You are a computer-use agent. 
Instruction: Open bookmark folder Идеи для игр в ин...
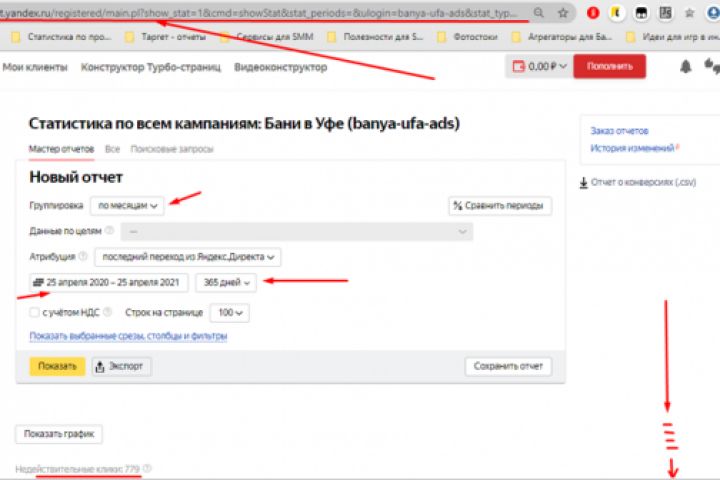(x=674, y=37)
